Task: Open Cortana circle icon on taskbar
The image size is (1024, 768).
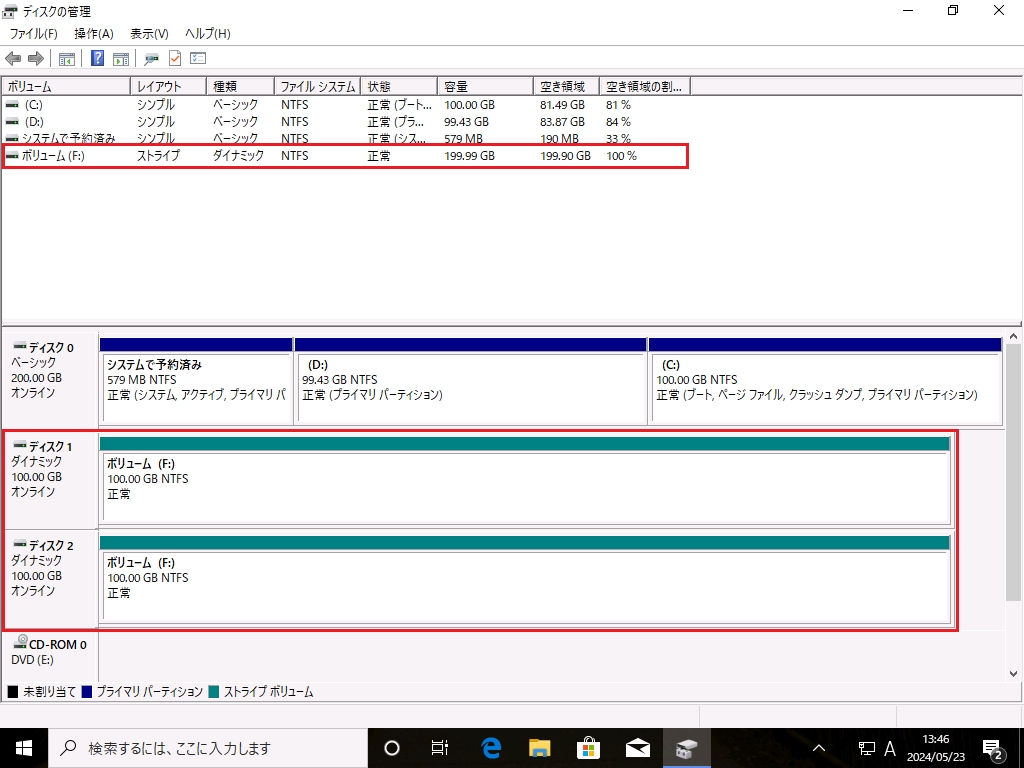Action: (392, 748)
